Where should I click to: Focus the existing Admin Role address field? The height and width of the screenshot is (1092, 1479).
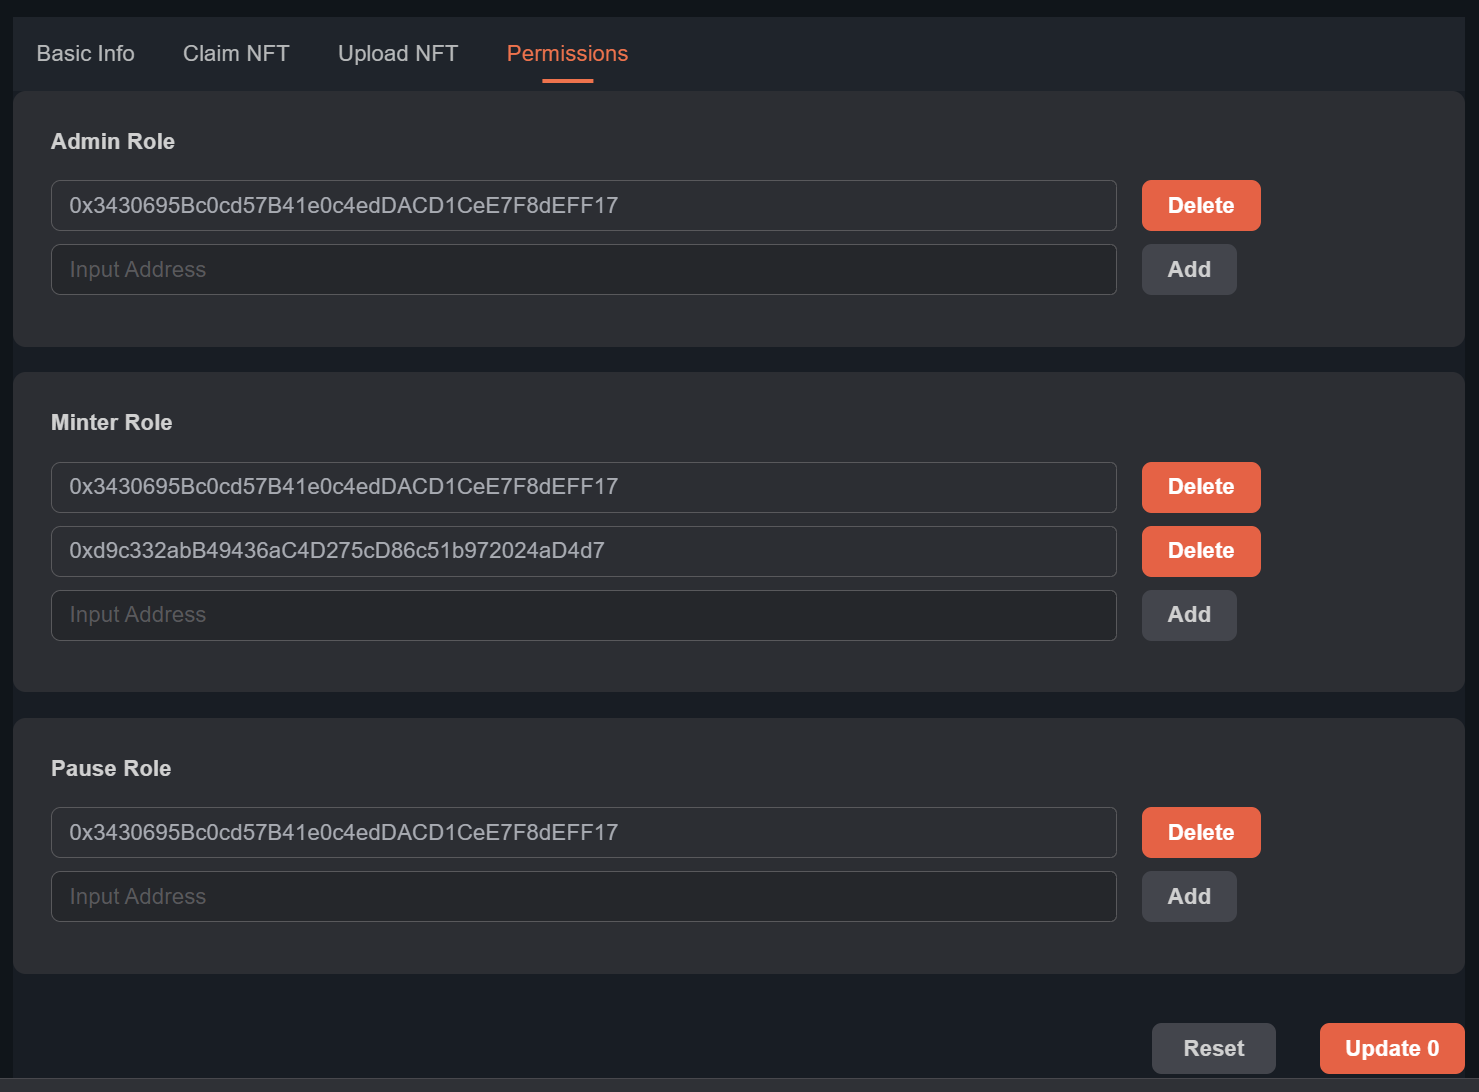583,206
